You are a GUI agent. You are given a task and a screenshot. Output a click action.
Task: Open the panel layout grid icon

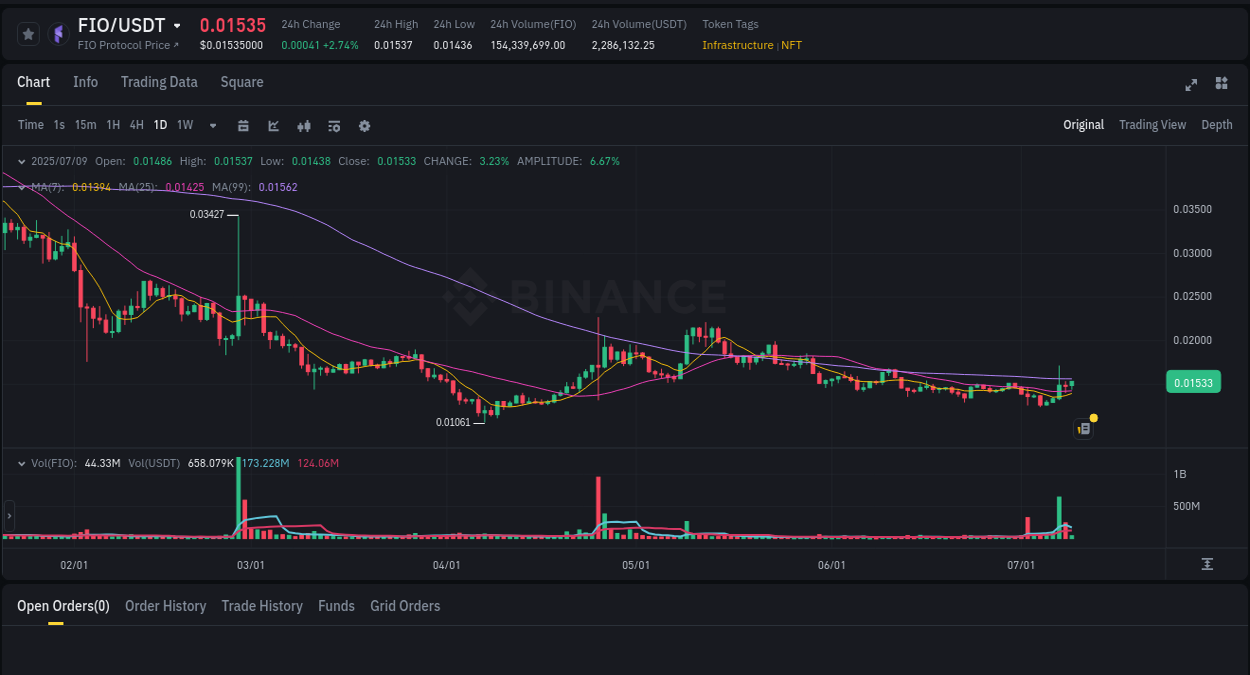tap(1221, 85)
